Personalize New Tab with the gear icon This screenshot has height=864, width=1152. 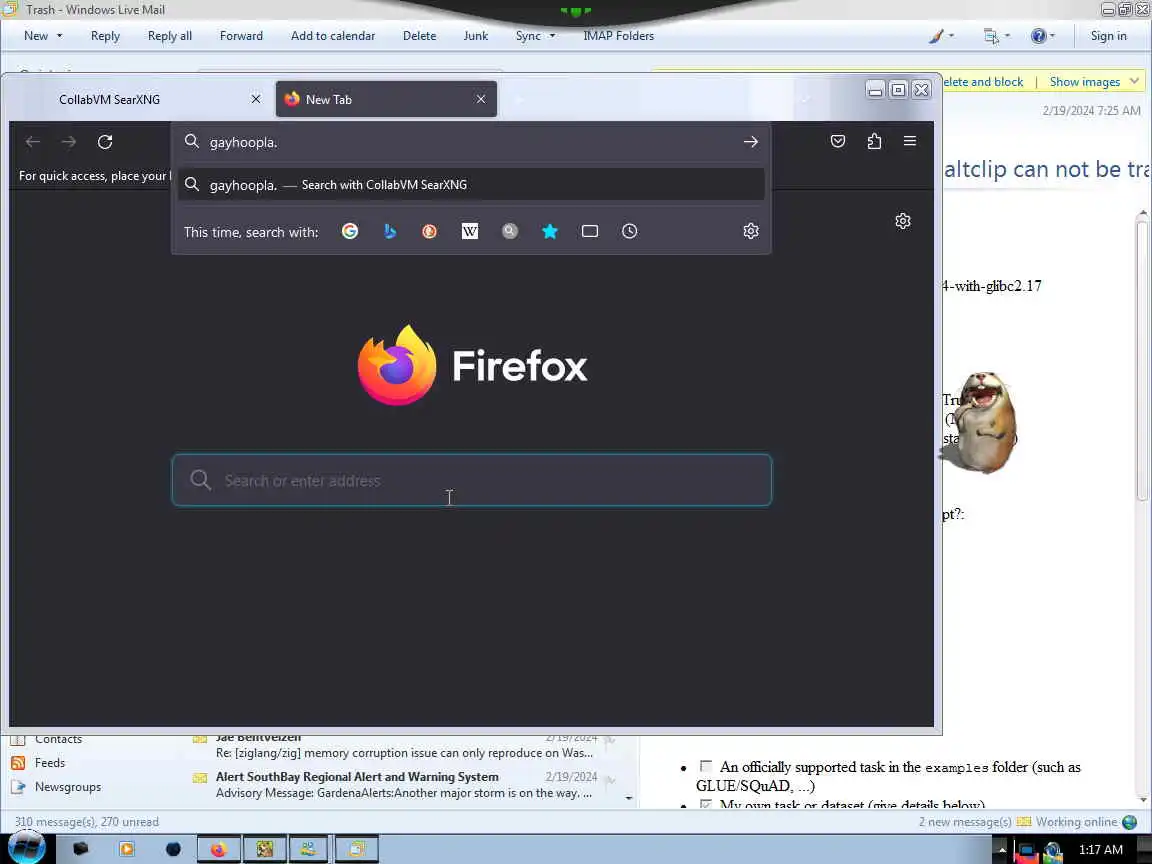point(903,221)
